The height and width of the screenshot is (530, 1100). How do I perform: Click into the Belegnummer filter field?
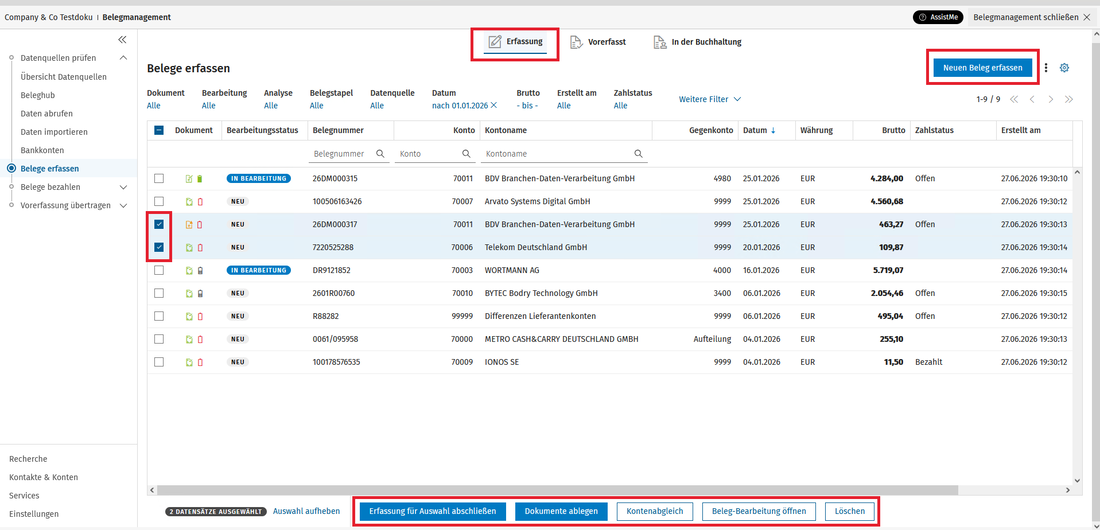pyautogui.click(x=349, y=153)
